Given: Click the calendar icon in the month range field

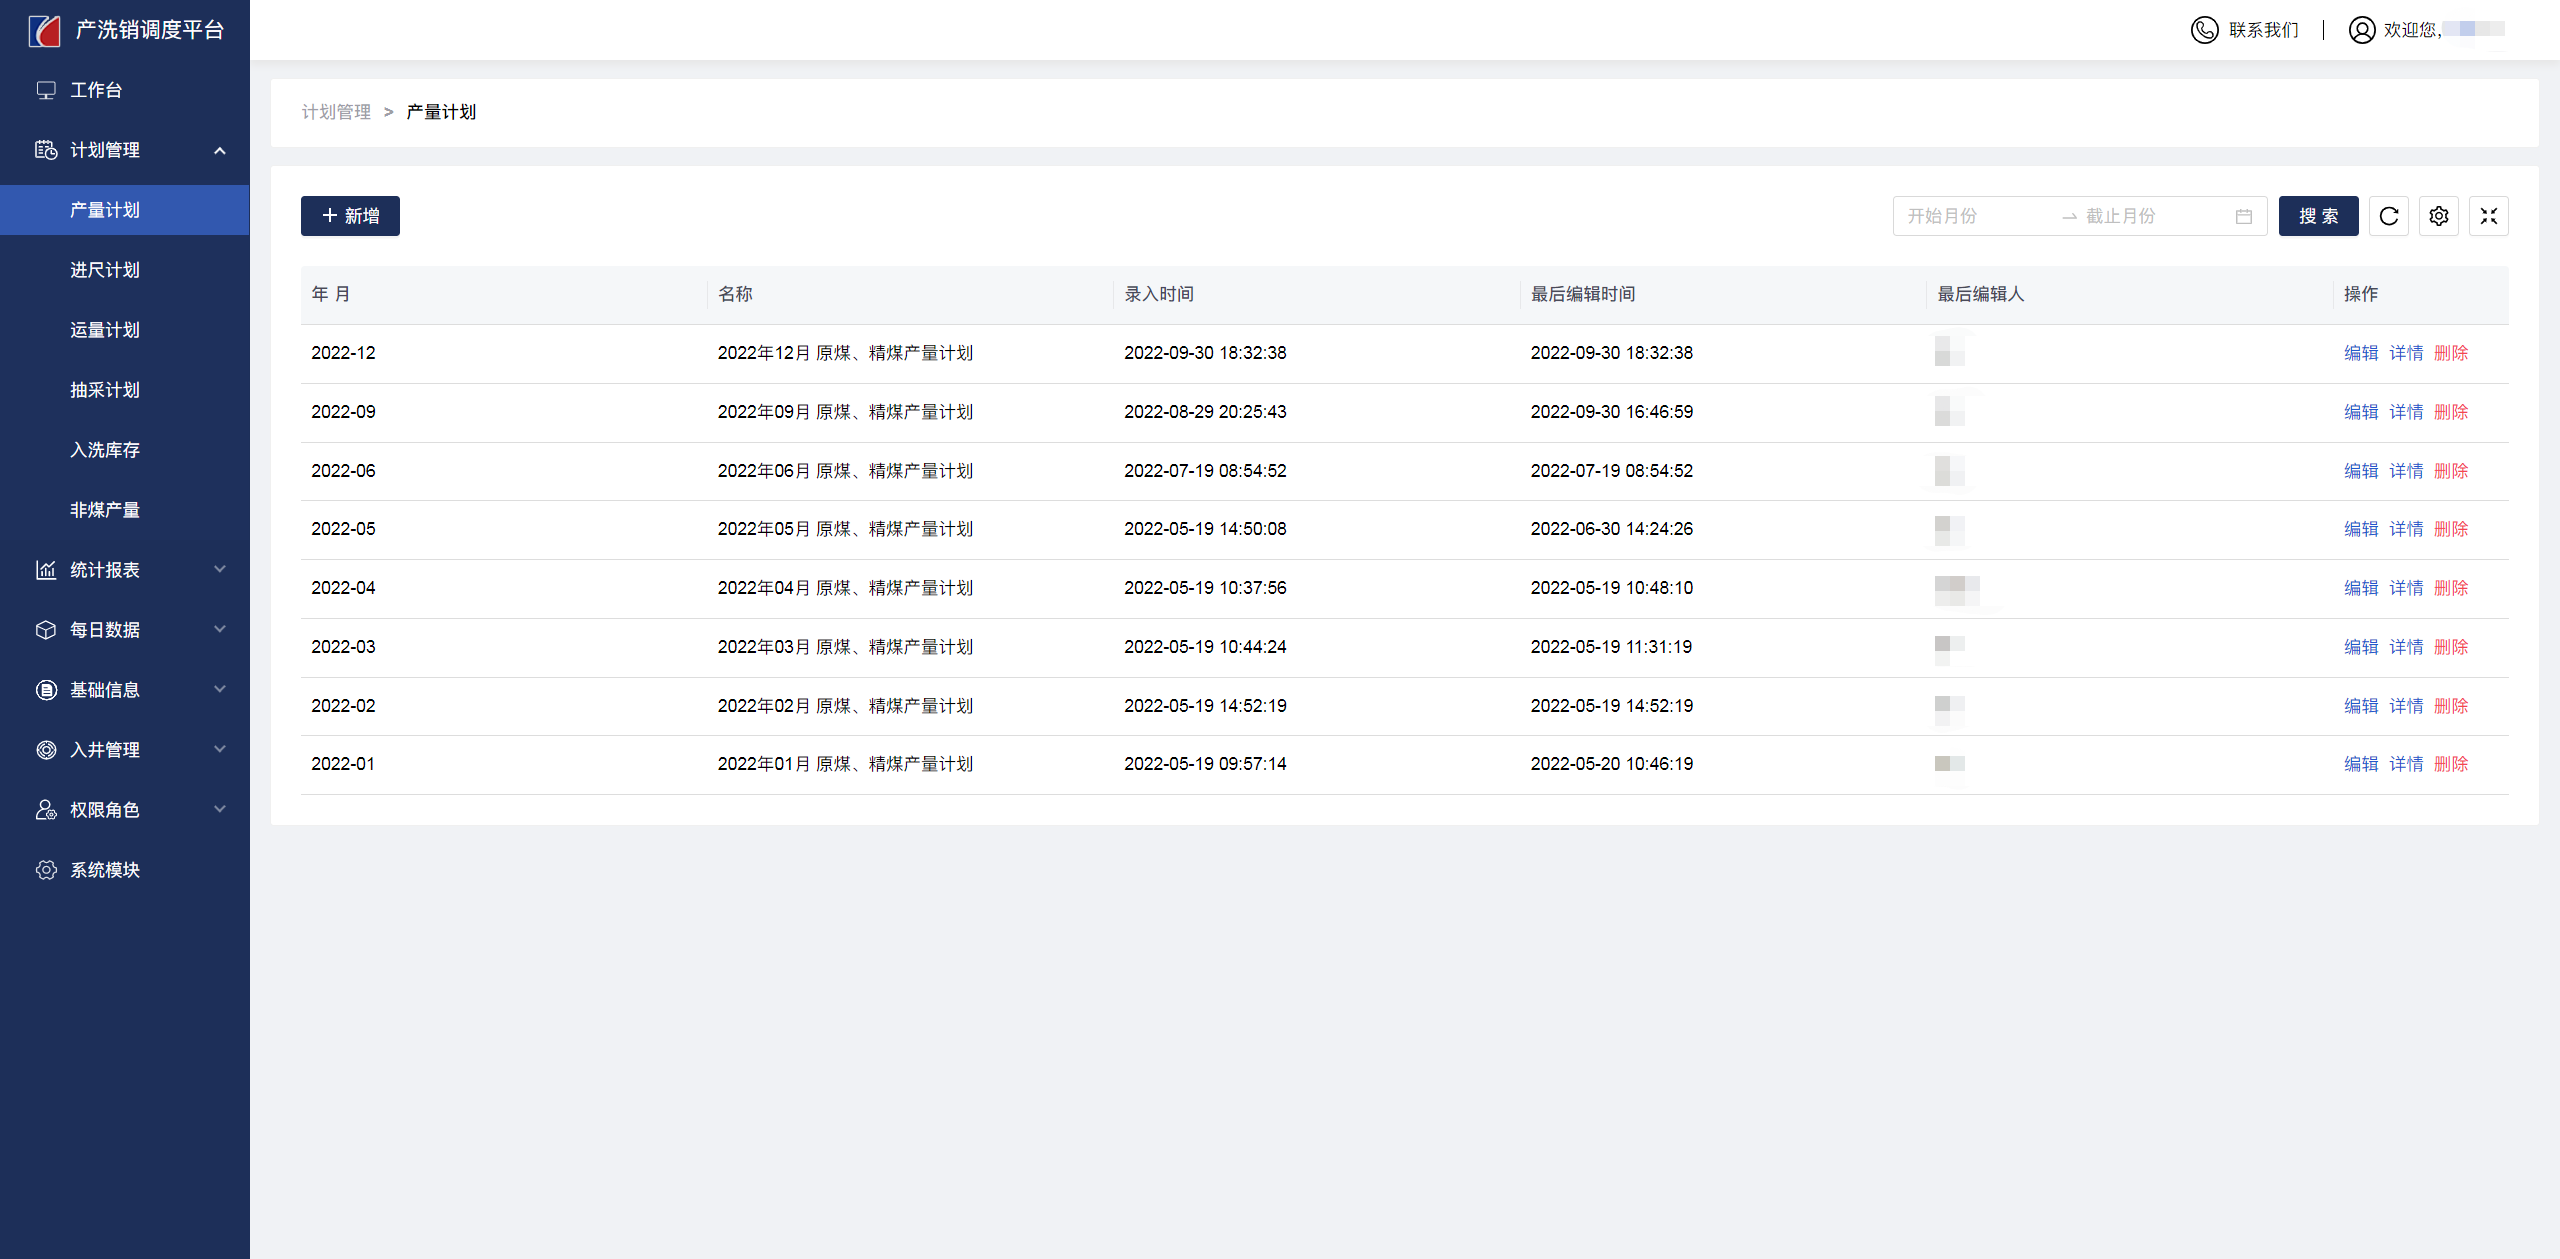Looking at the screenshot, I should 2243,216.
